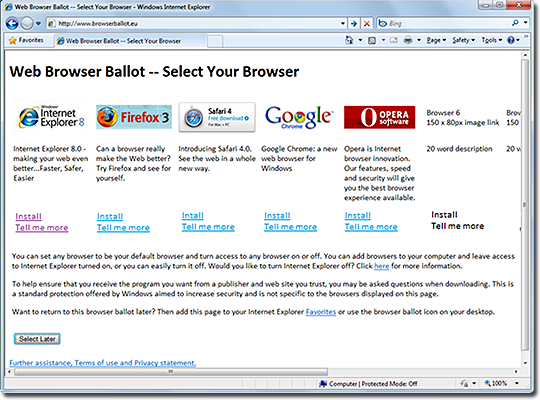Image resolution: width=540 pixels, height=400 pixels.
Task: Click Tell me more under Opera
Action: (x=371, y=227)
